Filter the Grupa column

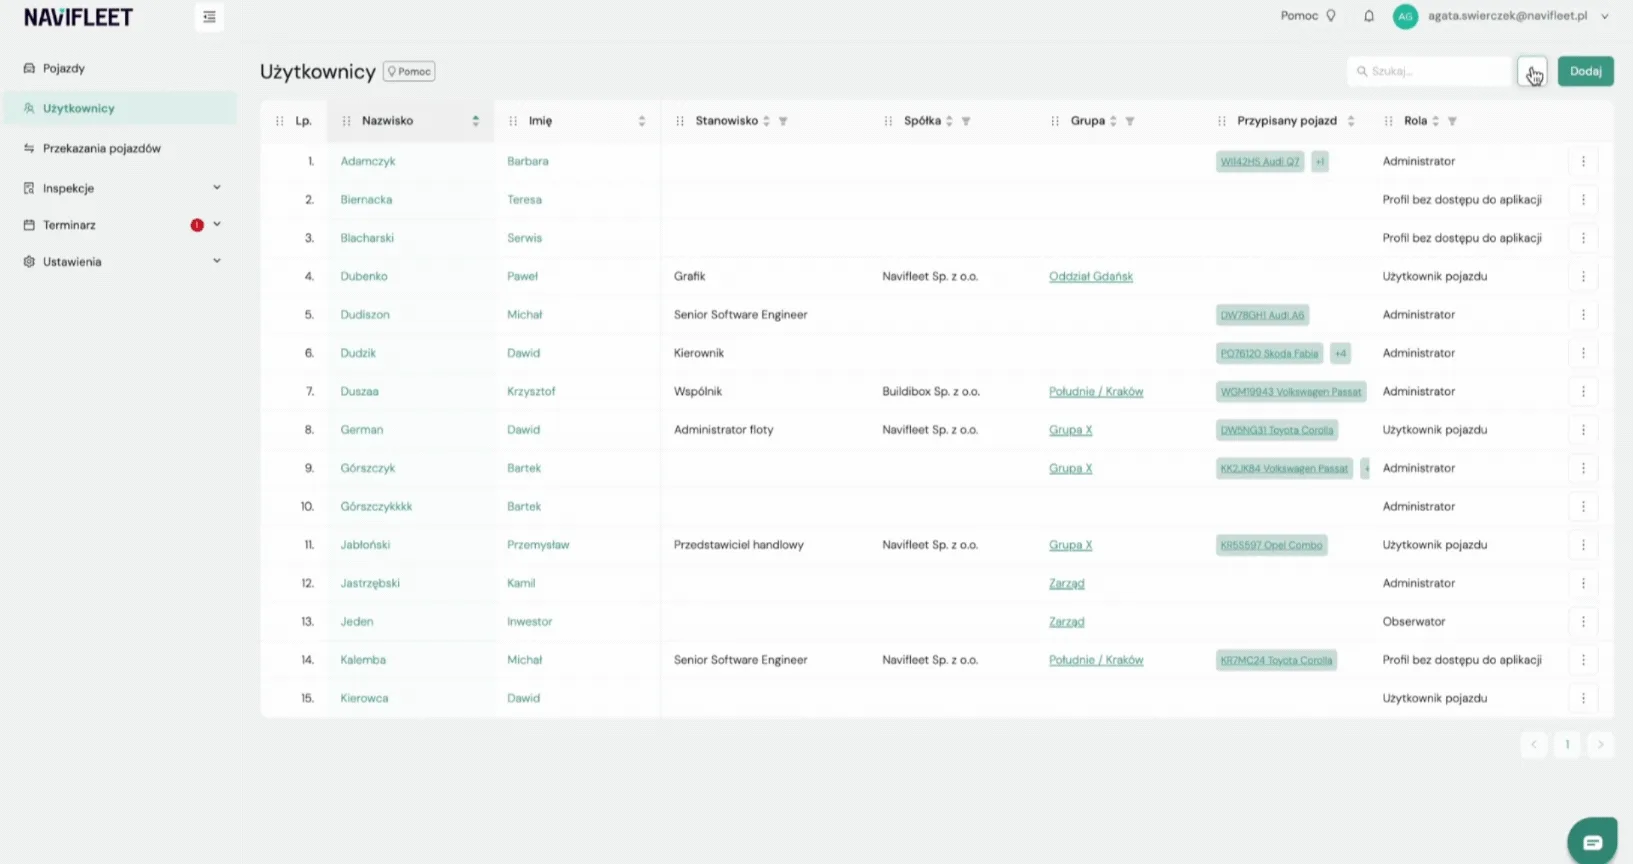tap(1130, 121)
